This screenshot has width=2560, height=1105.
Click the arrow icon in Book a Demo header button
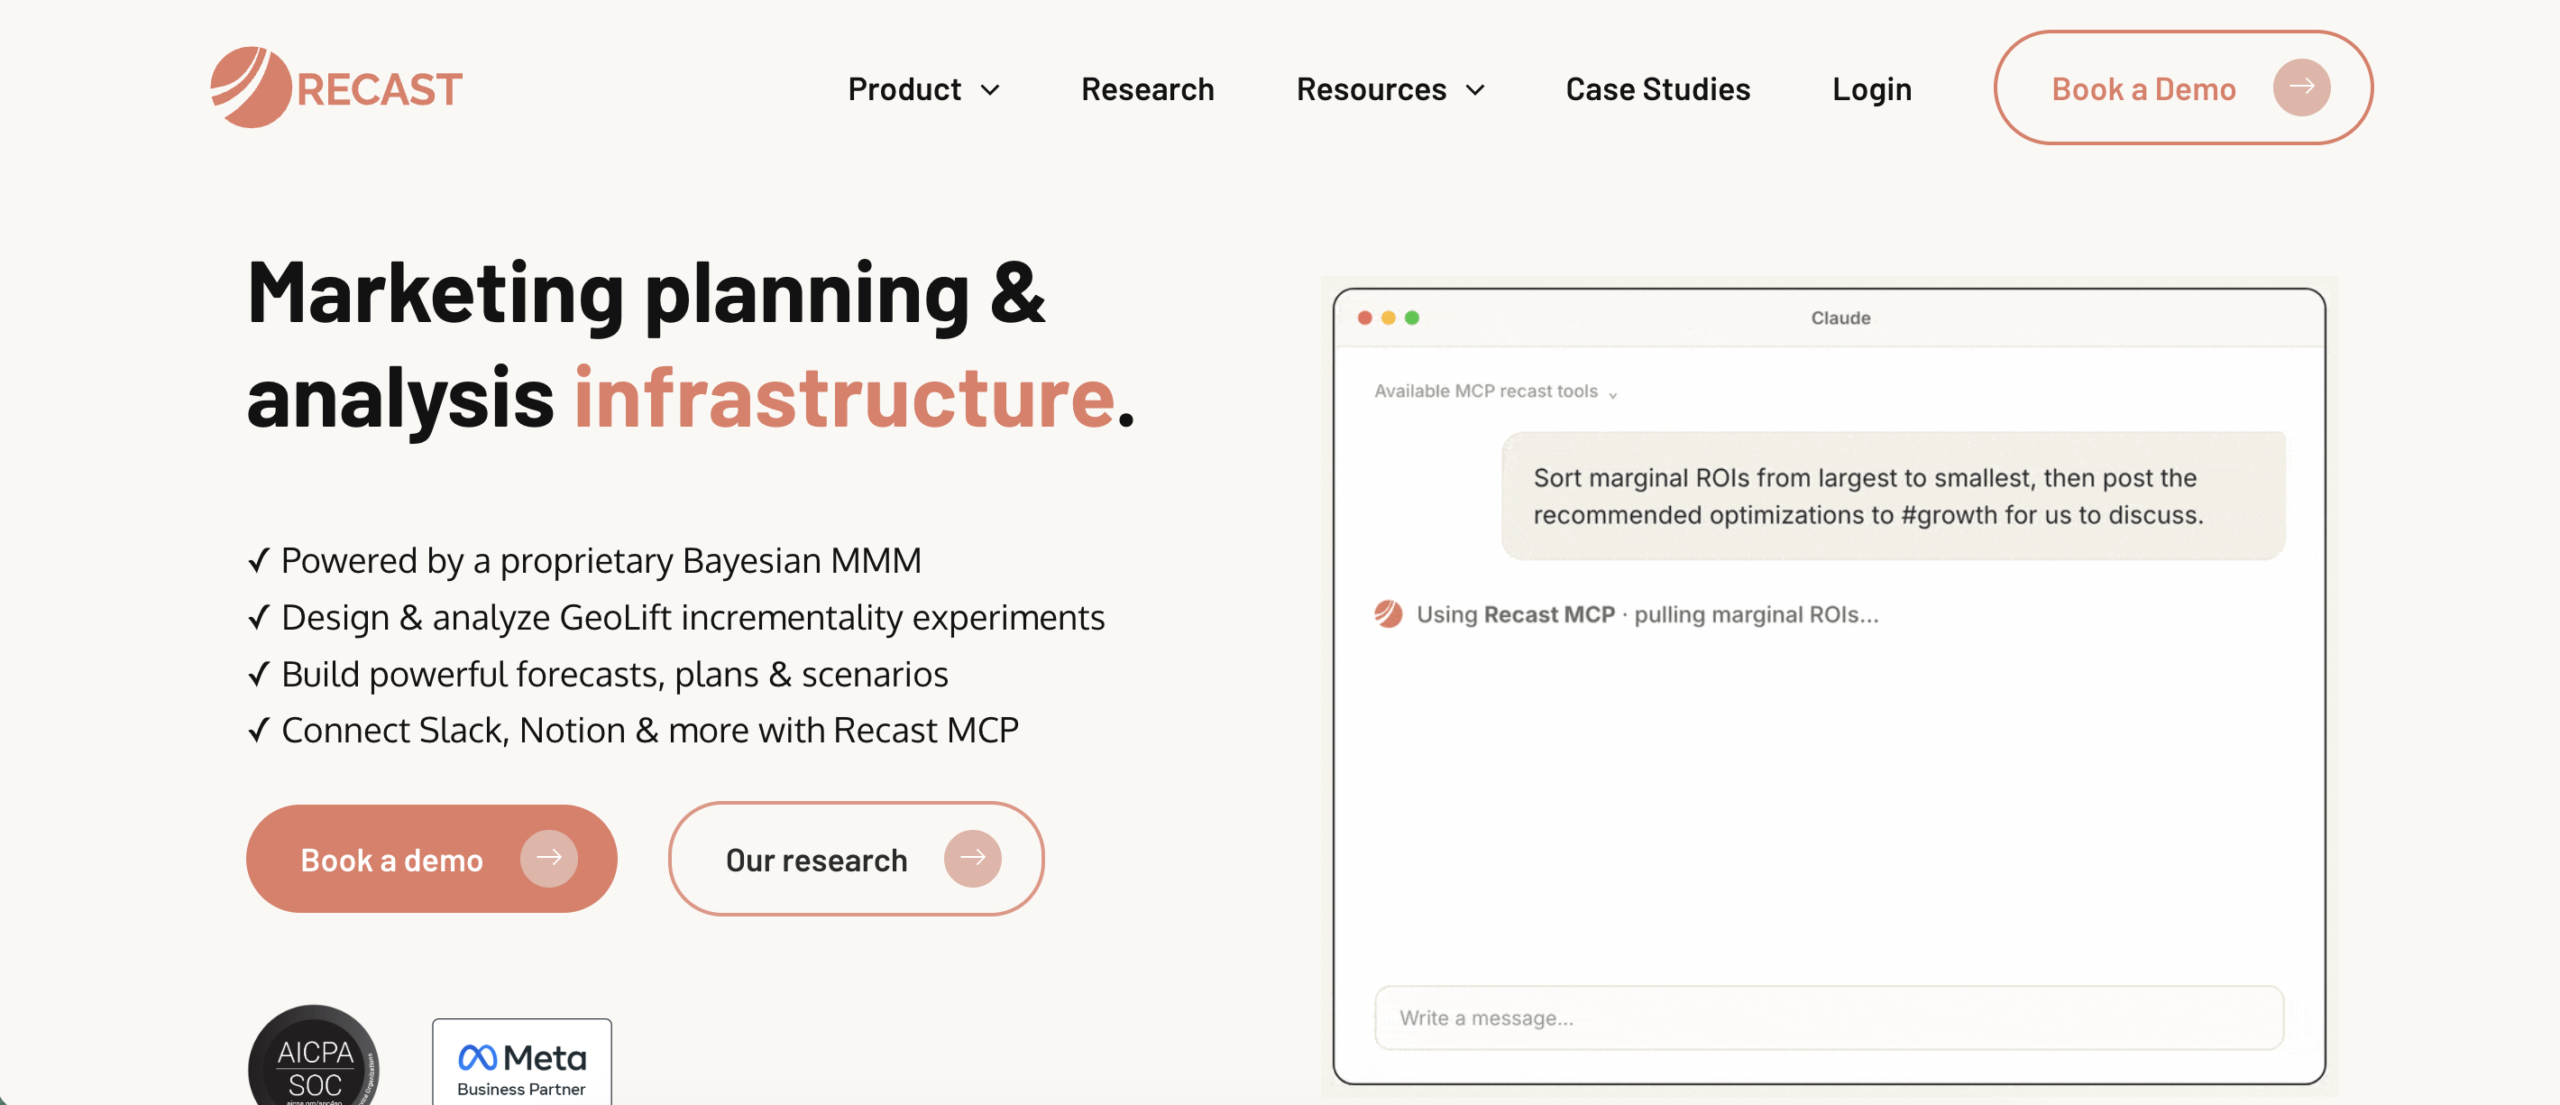coord(2301,87)
